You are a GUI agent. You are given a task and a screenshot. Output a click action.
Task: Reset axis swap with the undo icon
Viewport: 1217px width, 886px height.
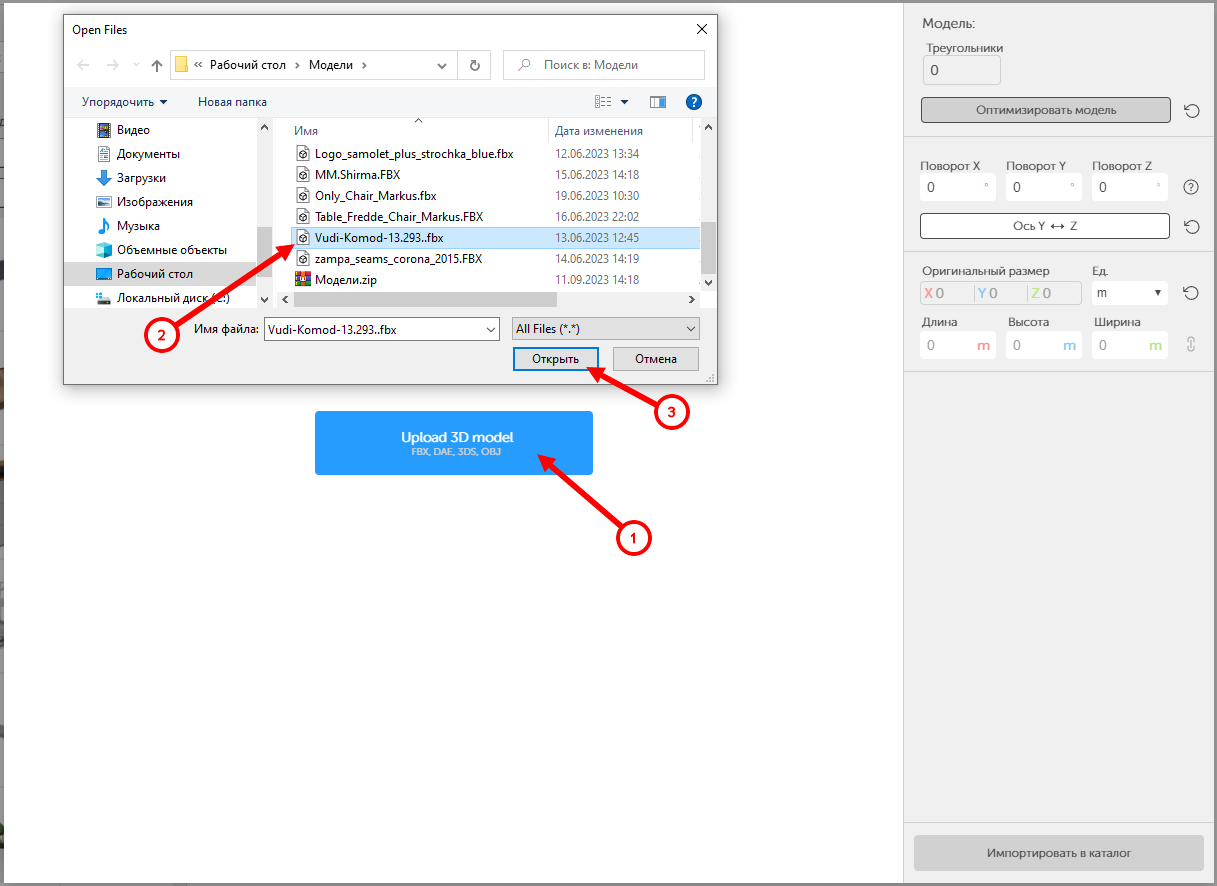coord(1191,227)
